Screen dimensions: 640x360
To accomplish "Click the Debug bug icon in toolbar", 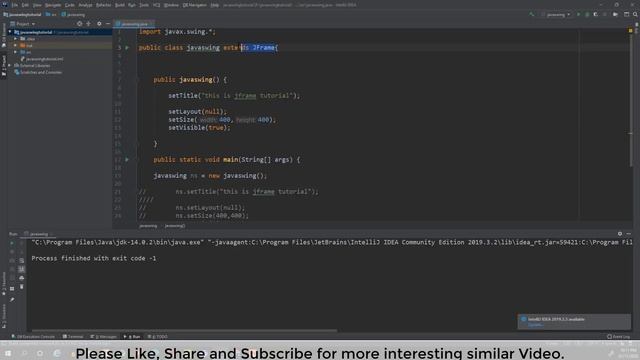I will click(587, 14).
